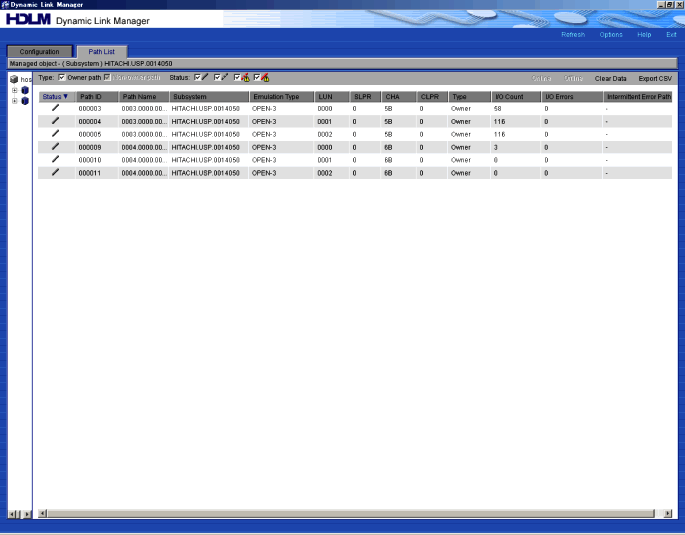This screenshot has height=535, width=685.
Task: Click the table scrollbar right arrow
Action: tap(668, 513)
